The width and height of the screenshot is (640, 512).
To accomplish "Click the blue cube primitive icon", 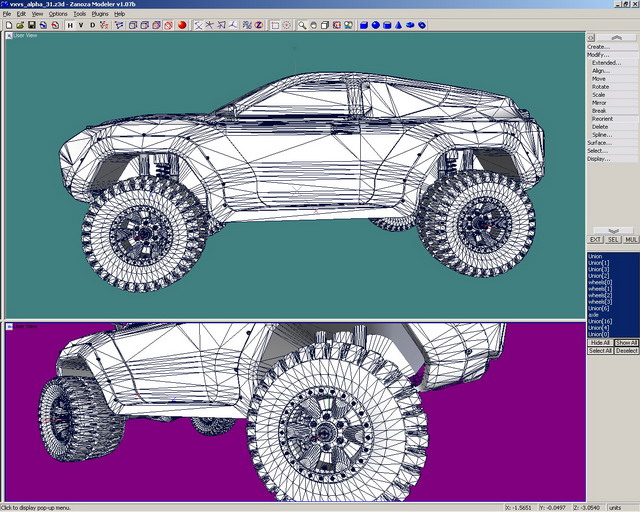I will click(x=364, y=25).
